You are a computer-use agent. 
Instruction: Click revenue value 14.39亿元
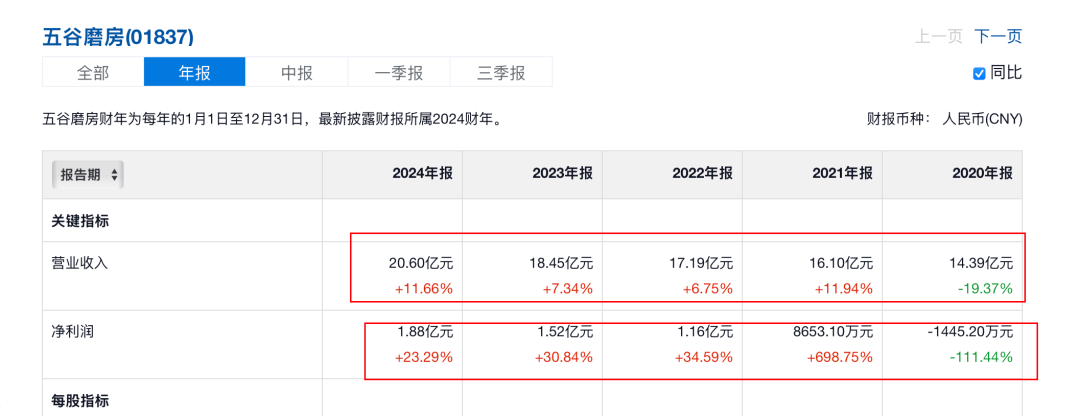click(983, 263)
